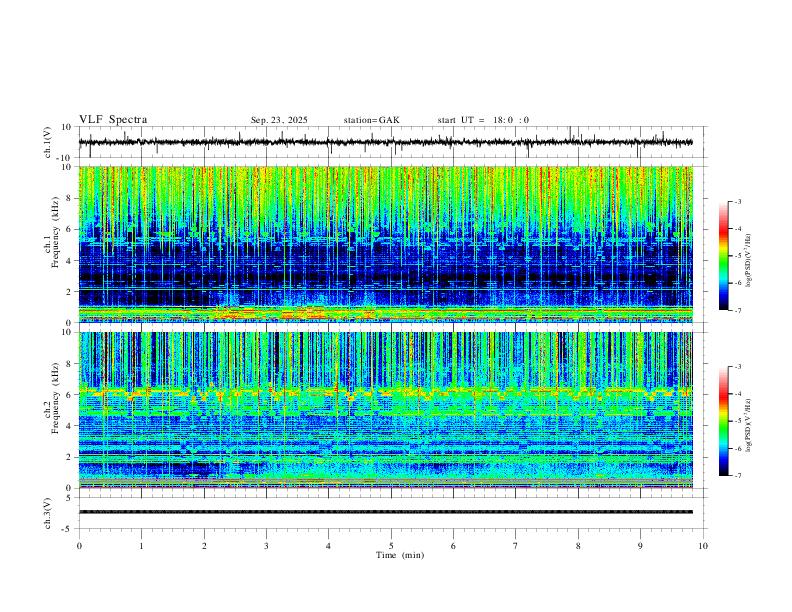Click the "-3" tick on ch.1 colorbar
The width and height of the screenshot is (792, 612).
pos(737,202)
